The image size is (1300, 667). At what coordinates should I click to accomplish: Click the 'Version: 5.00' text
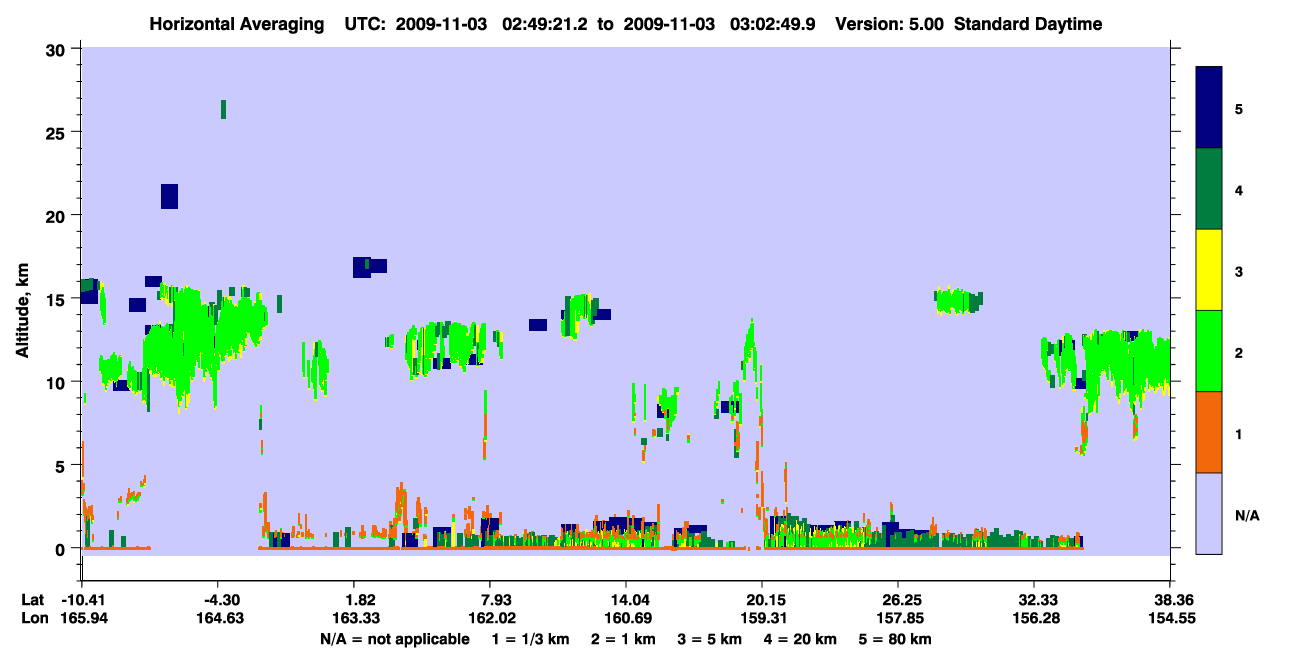(891, 24)
